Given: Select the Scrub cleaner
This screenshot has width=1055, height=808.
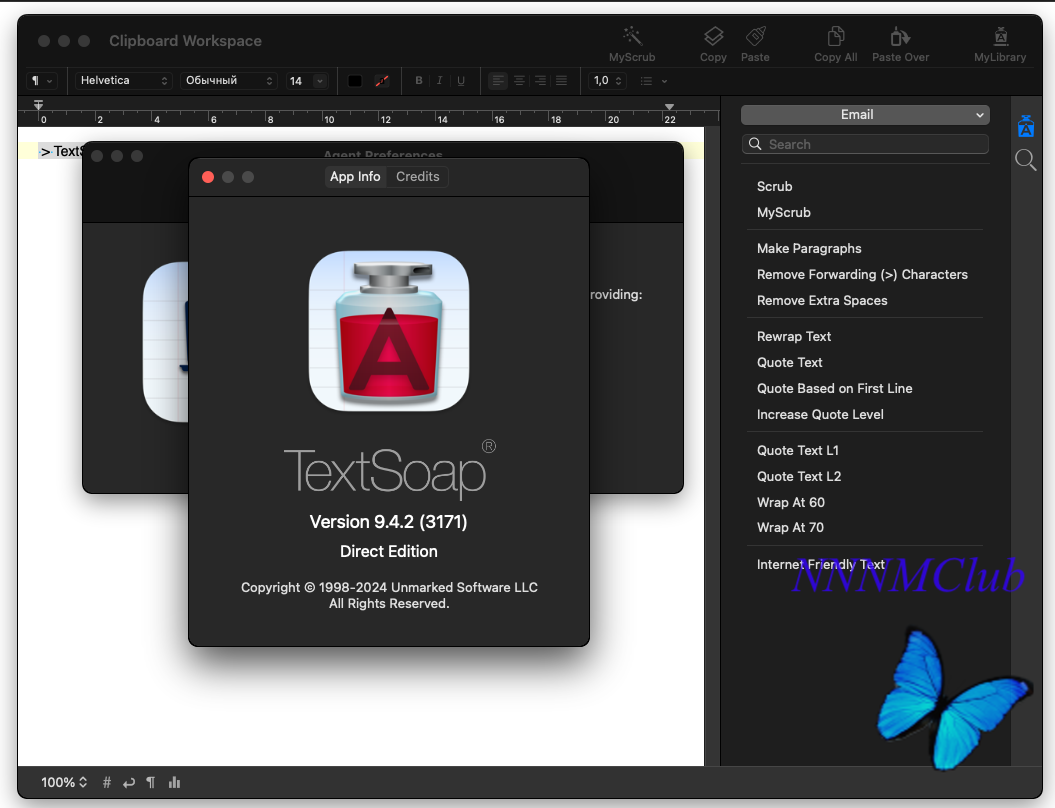Looking at the screenshot, I should click(774, 186).
